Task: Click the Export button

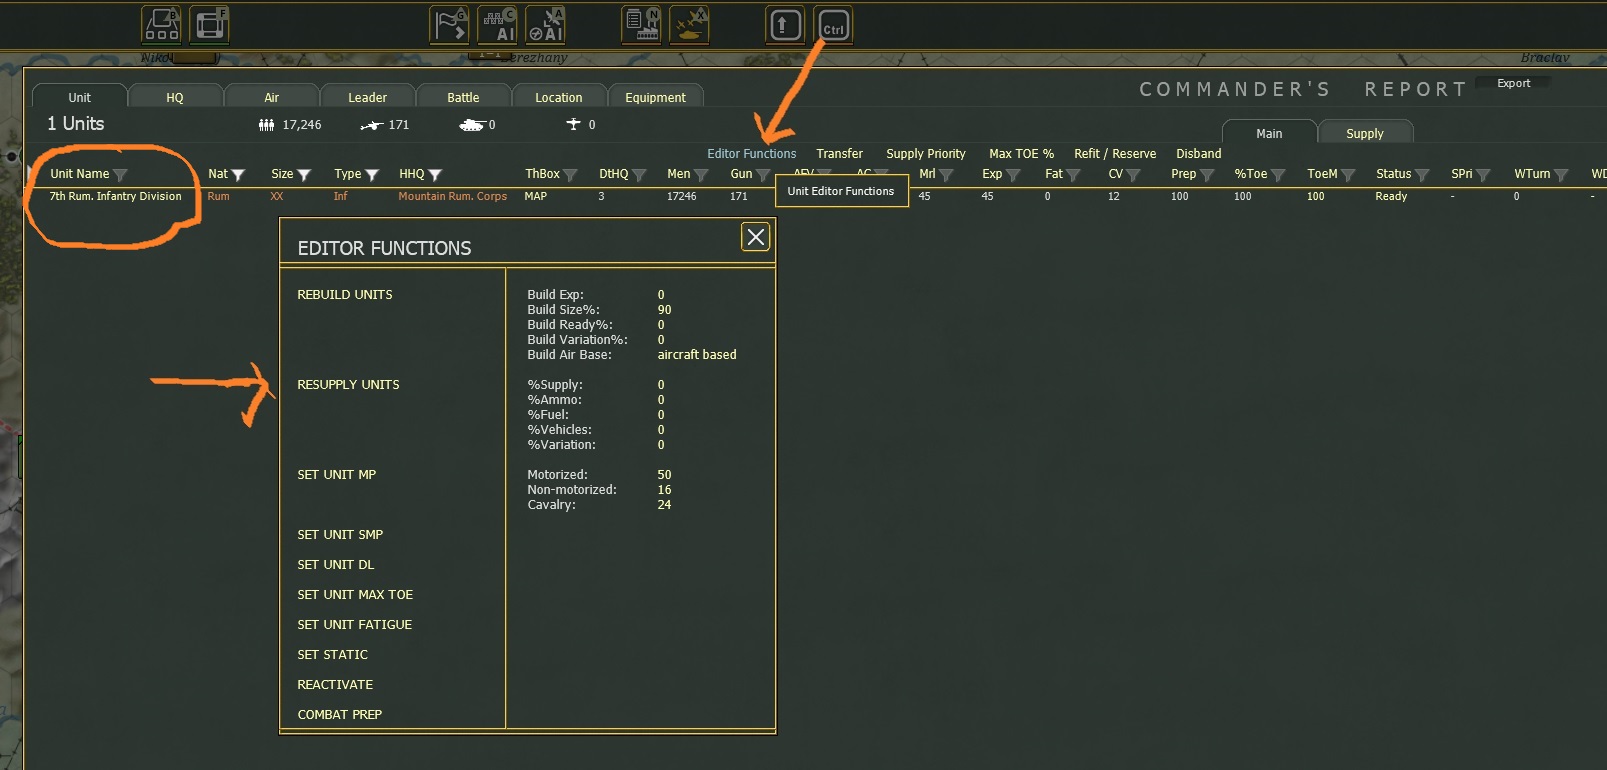Action: (1513, 83)
